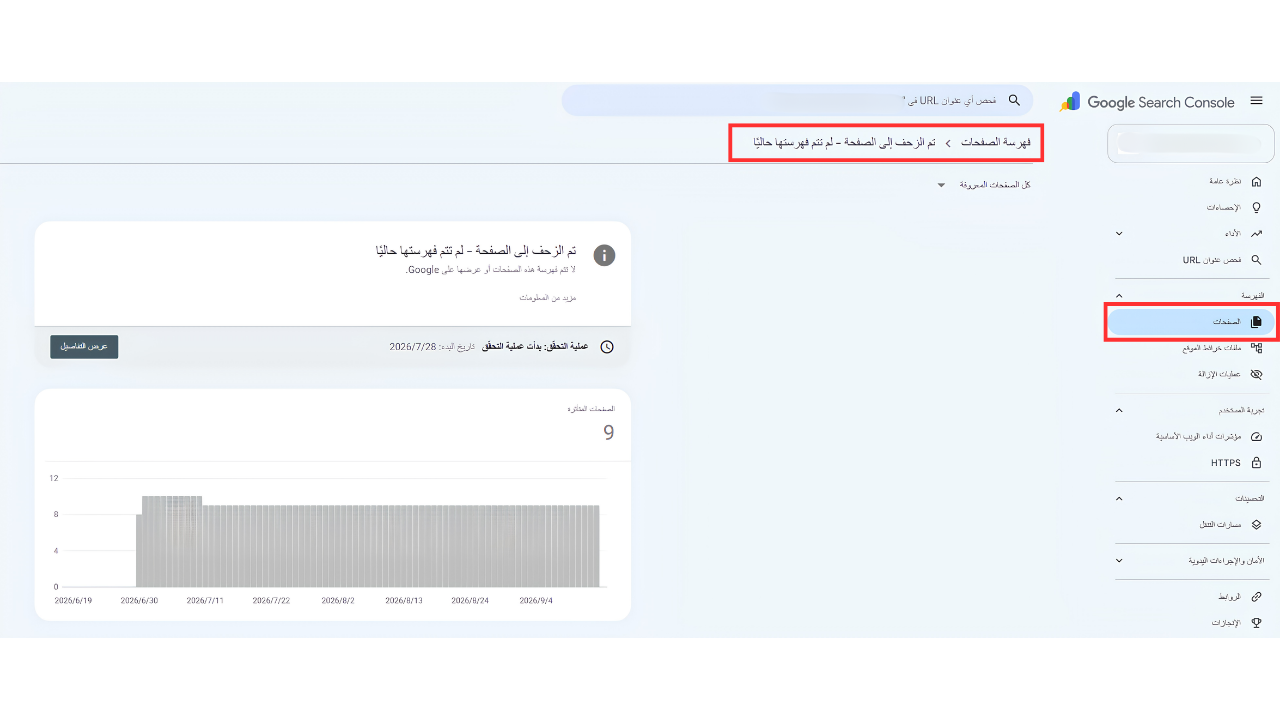Click the chart date label 2026/7/22
Screen dimensions: 1280x720
click(x=271, y=601)
